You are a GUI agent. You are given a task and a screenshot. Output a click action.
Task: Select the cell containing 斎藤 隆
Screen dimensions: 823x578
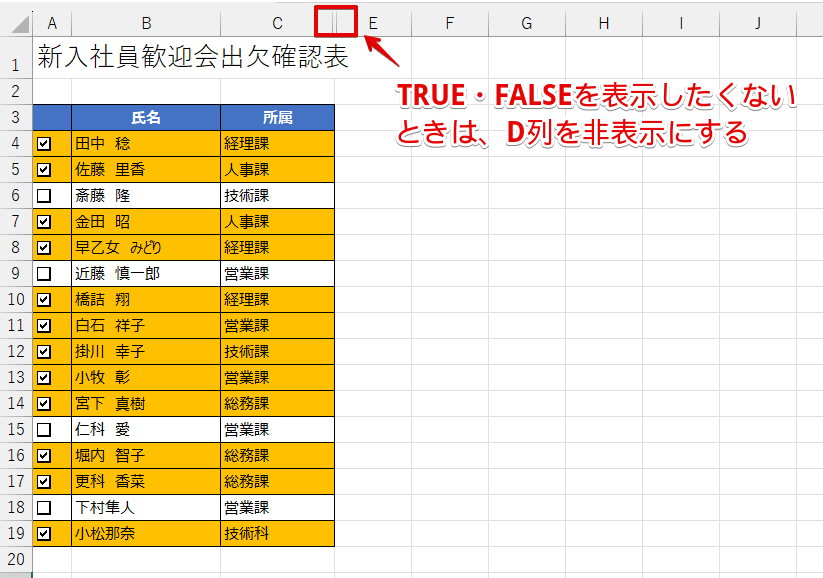click(146, 196)
